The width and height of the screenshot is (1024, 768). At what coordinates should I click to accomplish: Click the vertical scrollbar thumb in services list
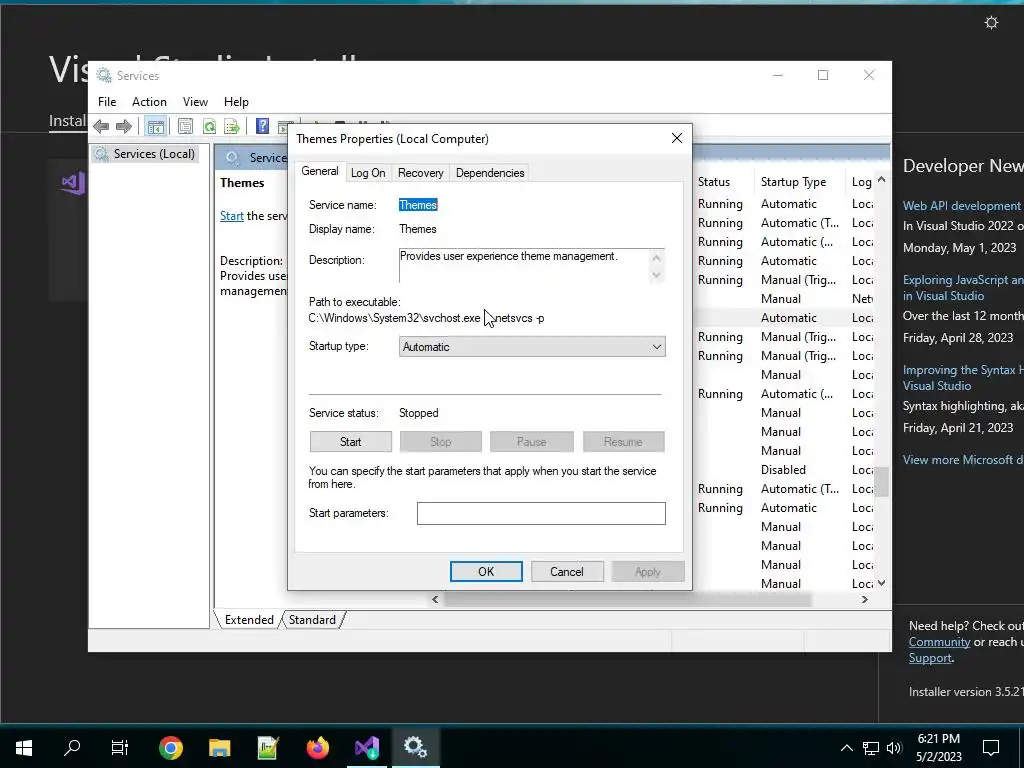point(882,481)
